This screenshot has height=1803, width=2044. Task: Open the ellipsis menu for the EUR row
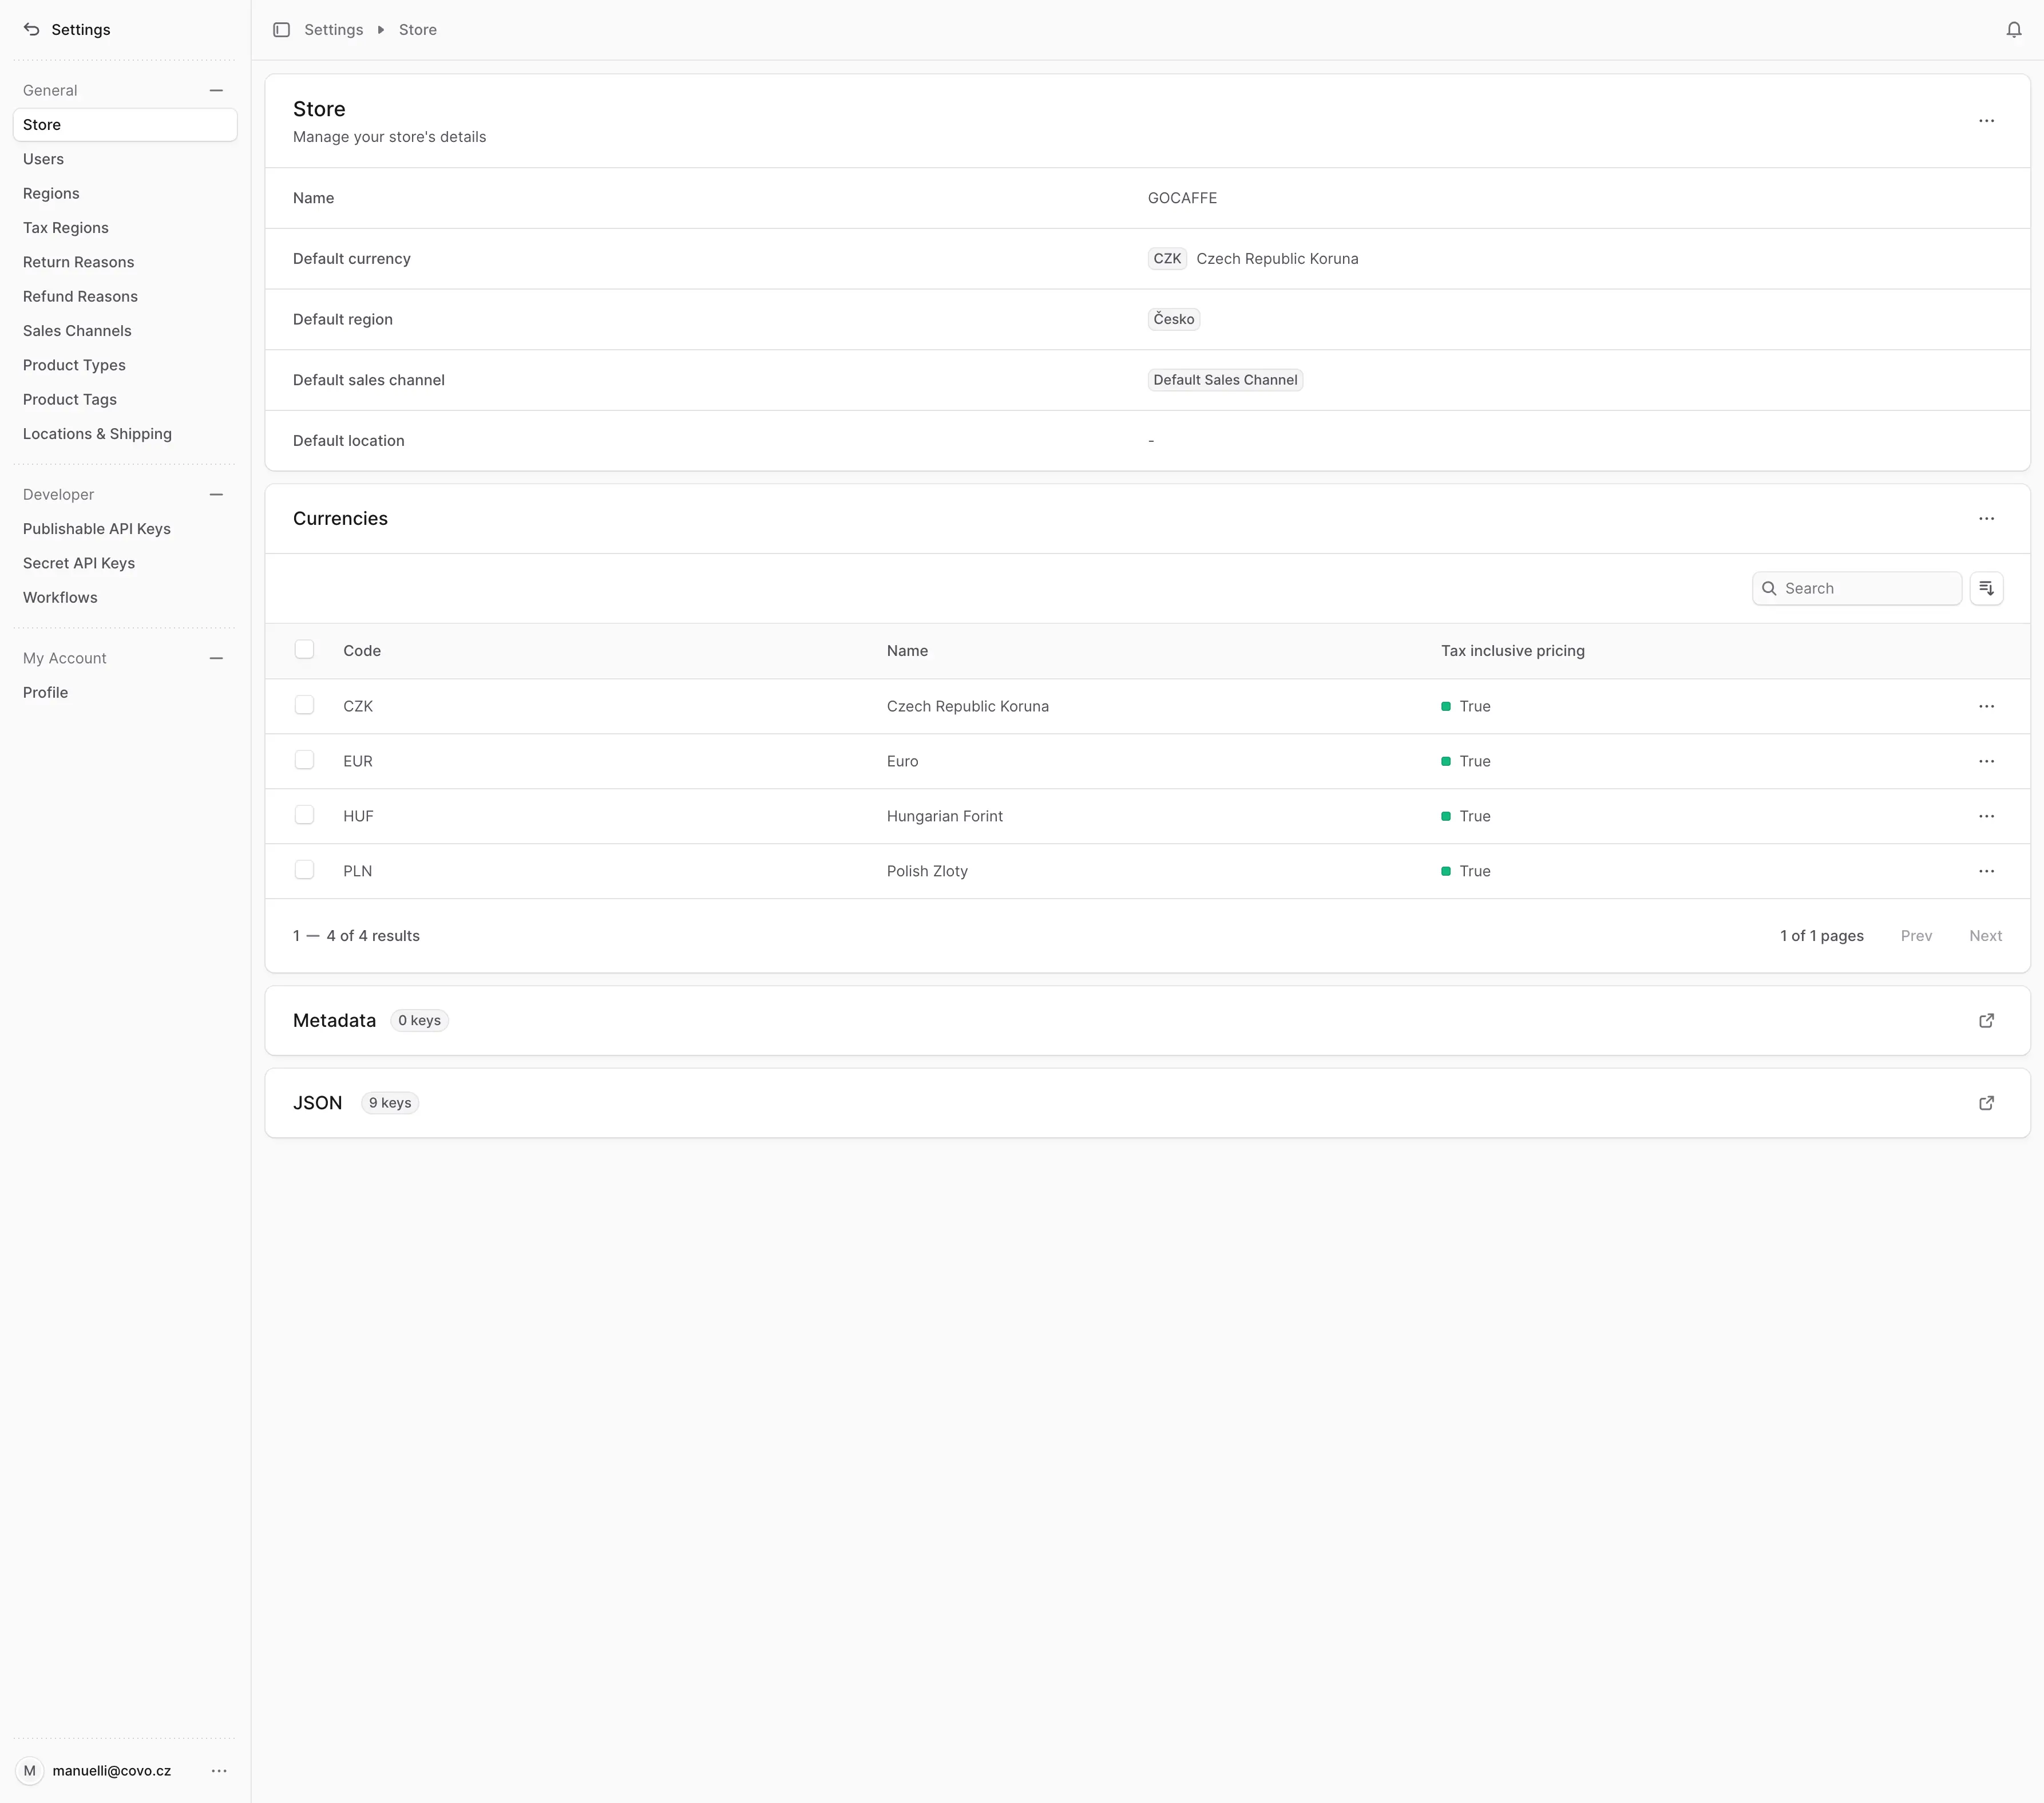(x=1987, y=761)
